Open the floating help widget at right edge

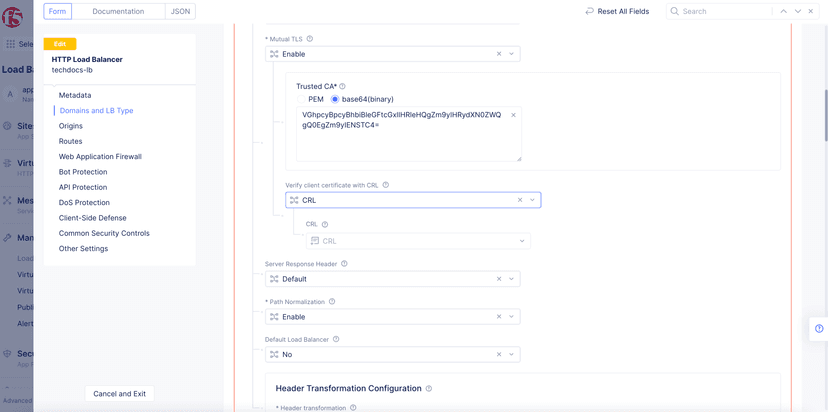pyautogui.click(x=819, y=329)
